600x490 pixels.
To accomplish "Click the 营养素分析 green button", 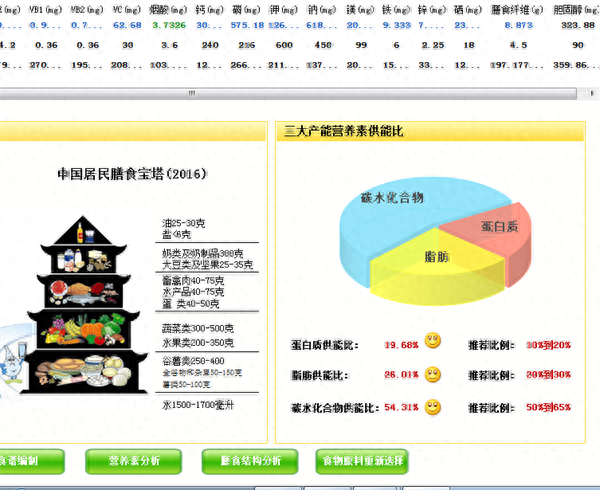I will 134,461.
